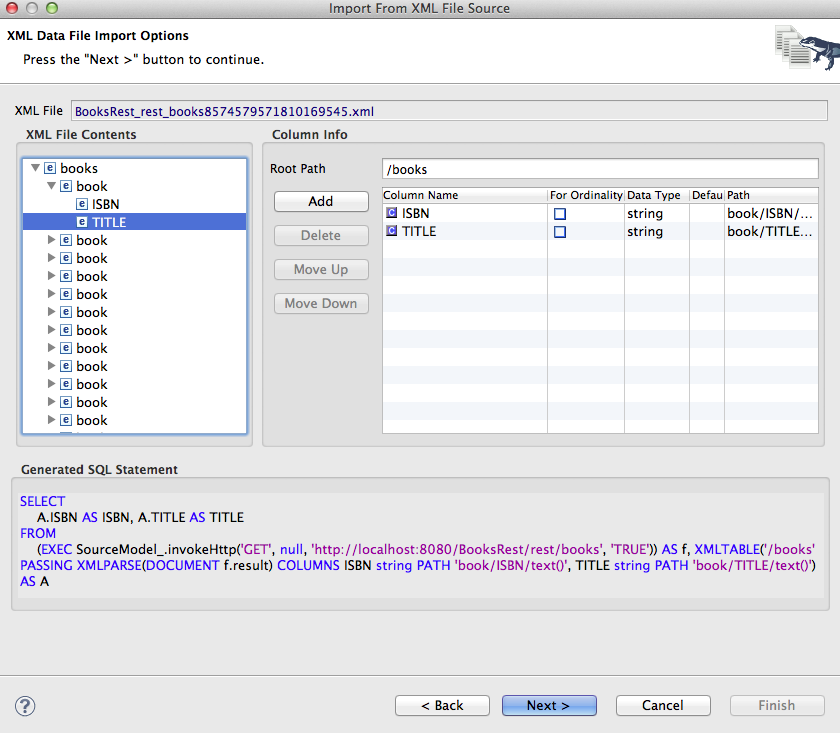Click the Defau column header

[x=707, y=195]
